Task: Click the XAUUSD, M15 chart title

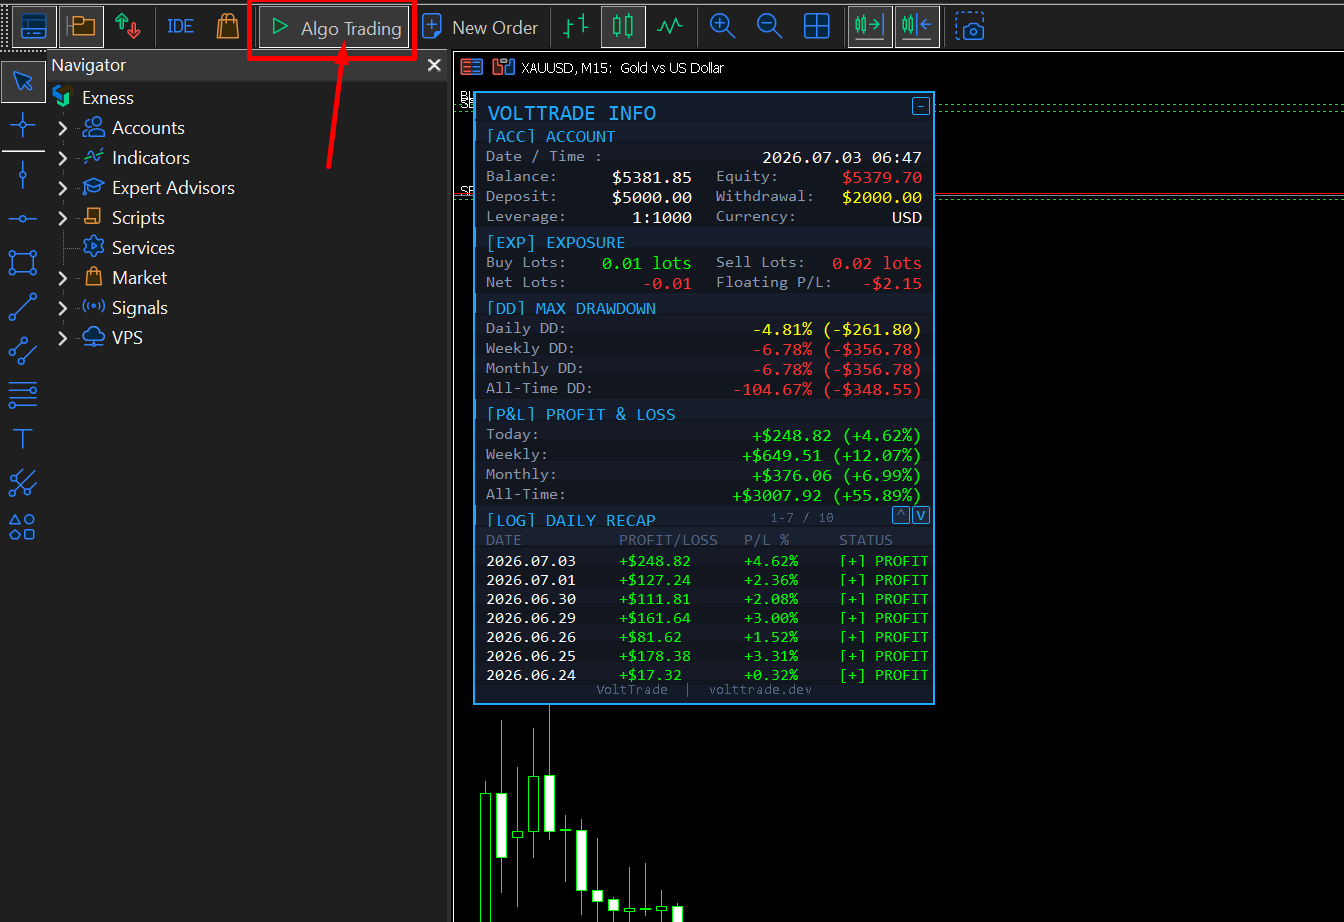Action: tap(622, 68)
